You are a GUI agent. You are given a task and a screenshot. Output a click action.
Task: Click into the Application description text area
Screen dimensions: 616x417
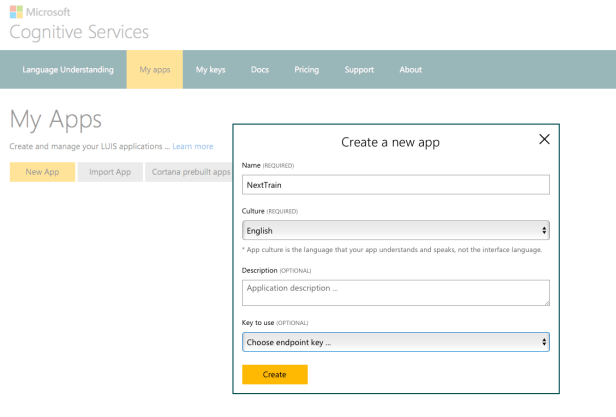[396, 292]
